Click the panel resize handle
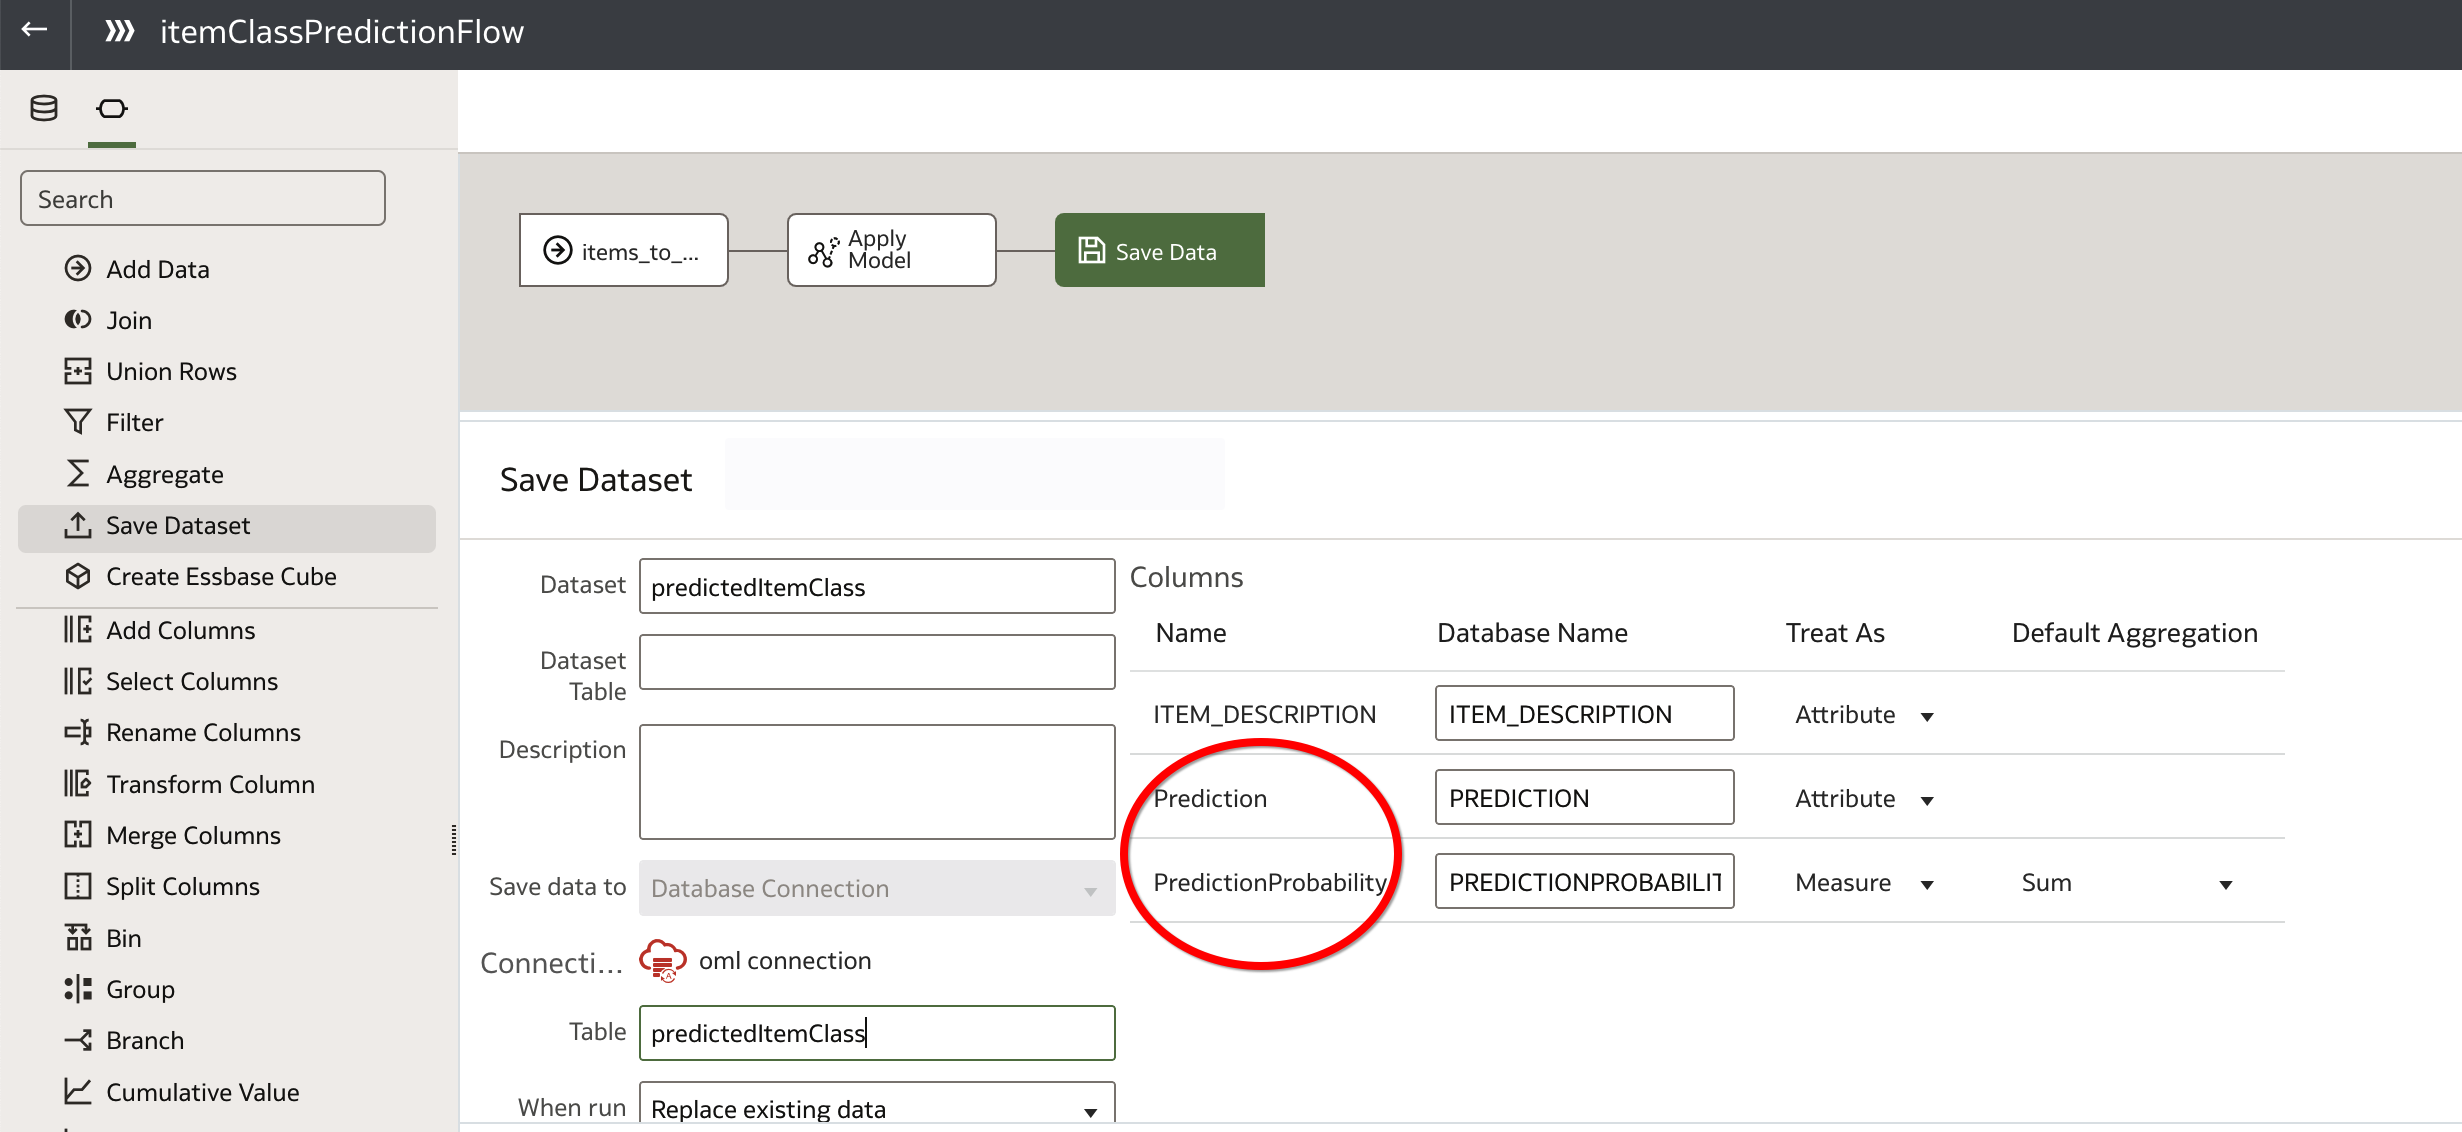 pos(454,840)
